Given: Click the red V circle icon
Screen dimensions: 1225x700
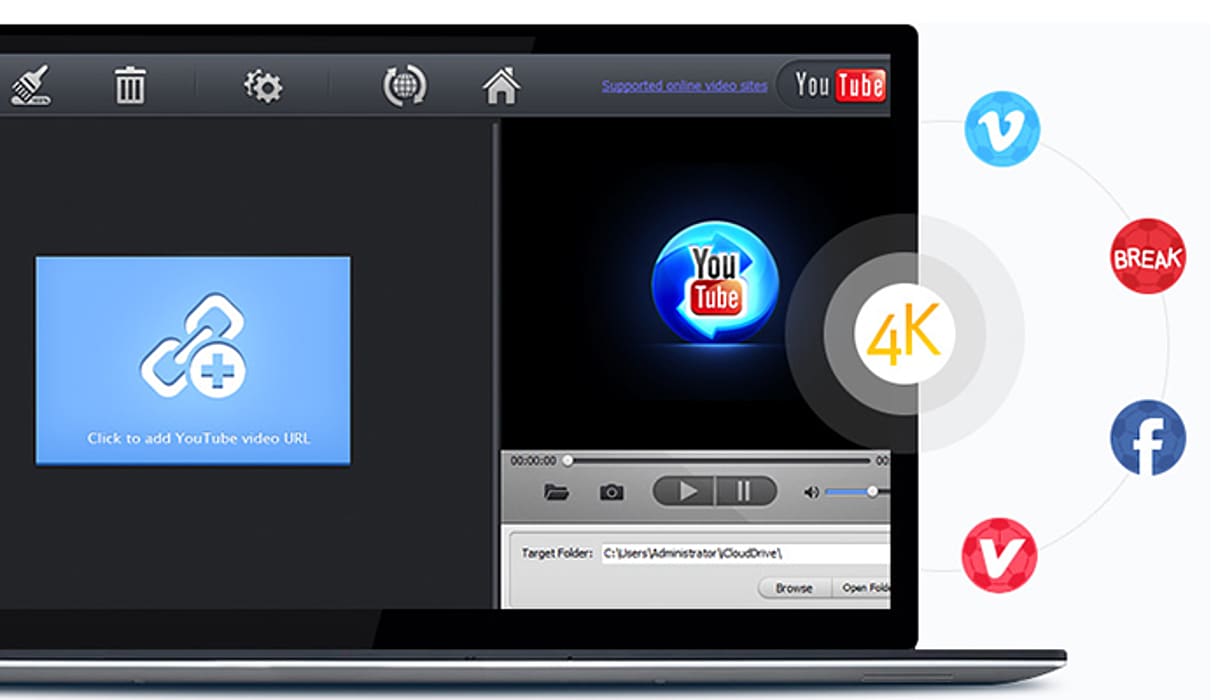Looking at the screenshot, I should pyautogui.click(x=999, y=555).
